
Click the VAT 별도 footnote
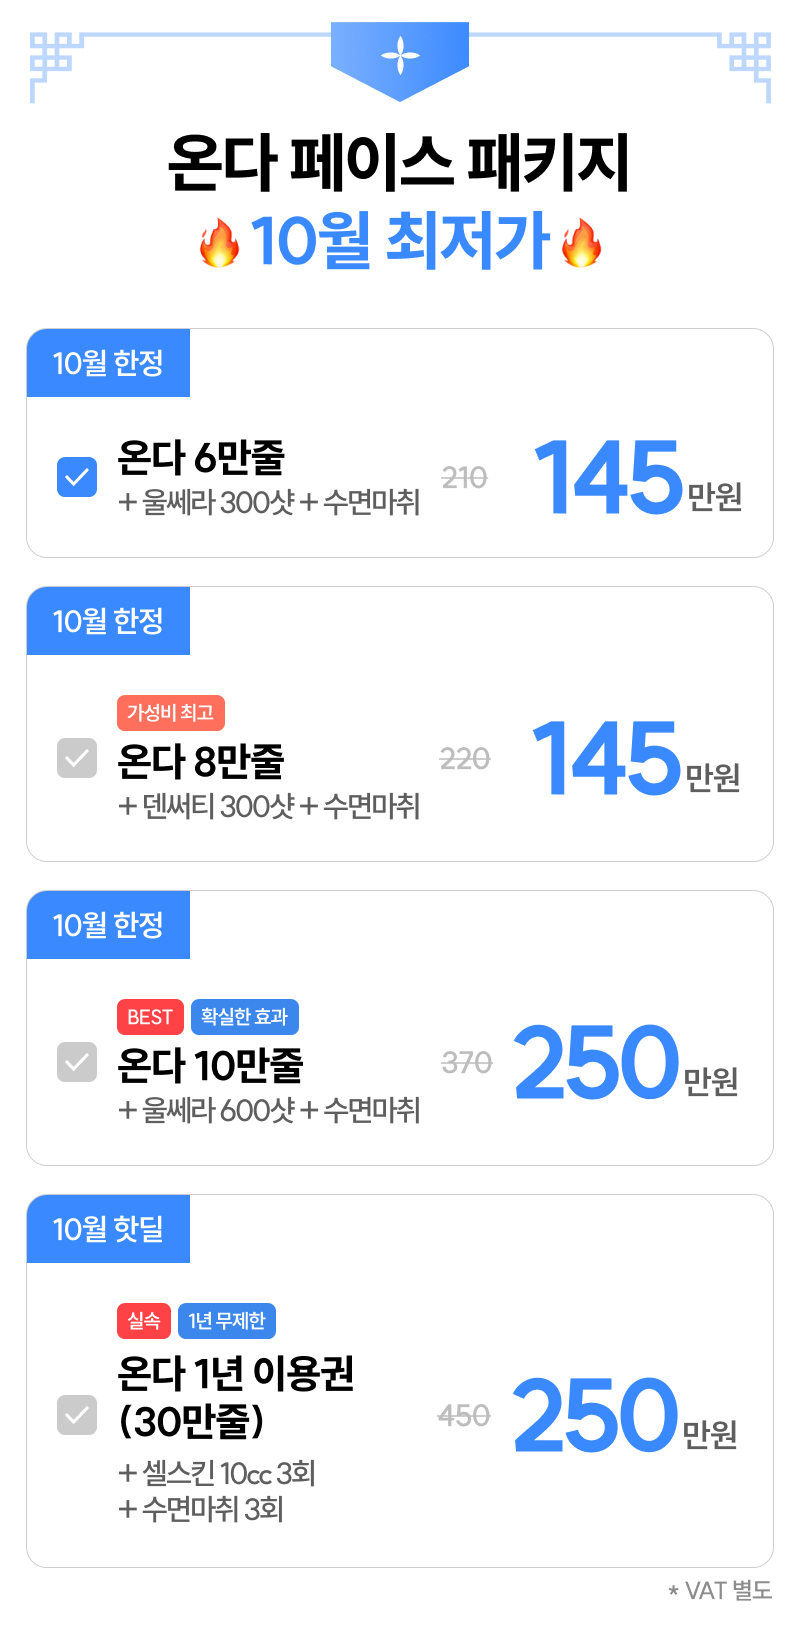[x=721, y=1590]
